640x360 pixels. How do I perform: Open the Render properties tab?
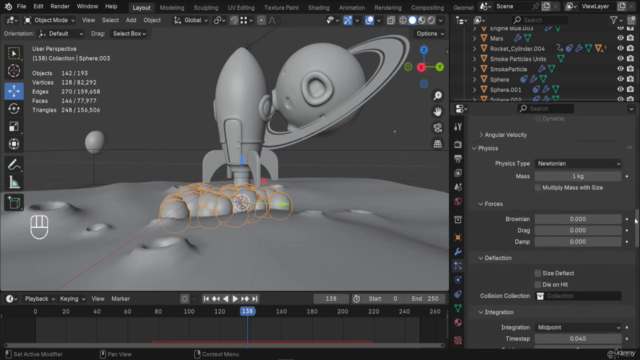[x=458, y=144]
